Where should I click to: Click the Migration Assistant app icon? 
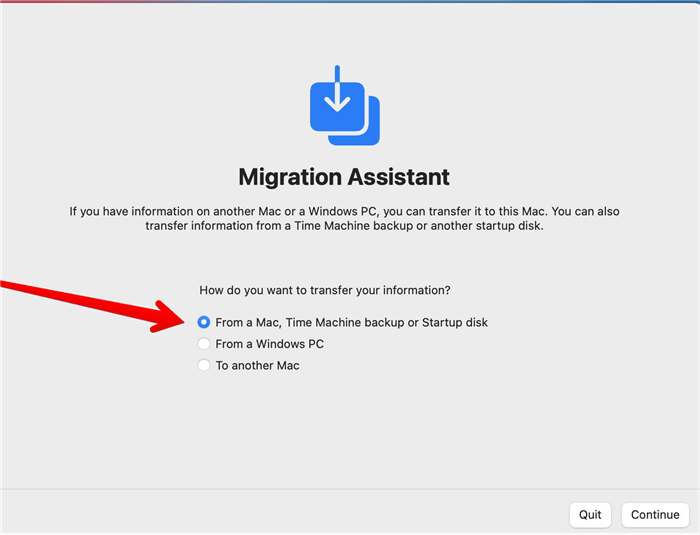(343, 107)
